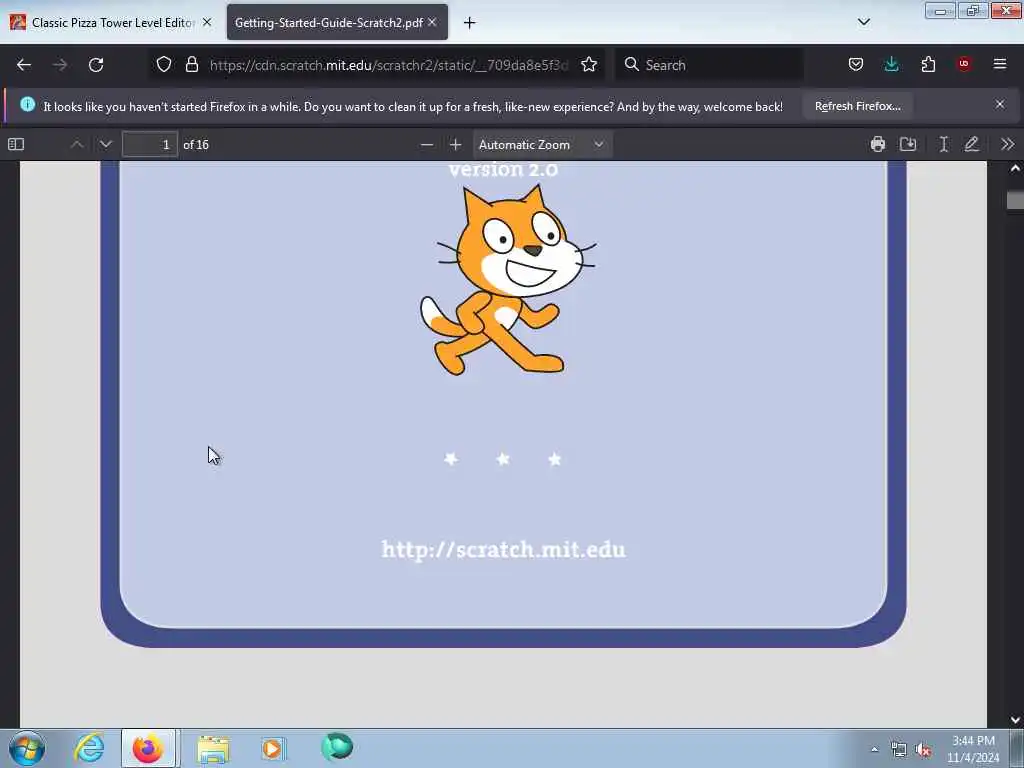Screen dimensions: 1024x768
Task: Click the browser forward arrow
Action: click(x=60, y=65)
